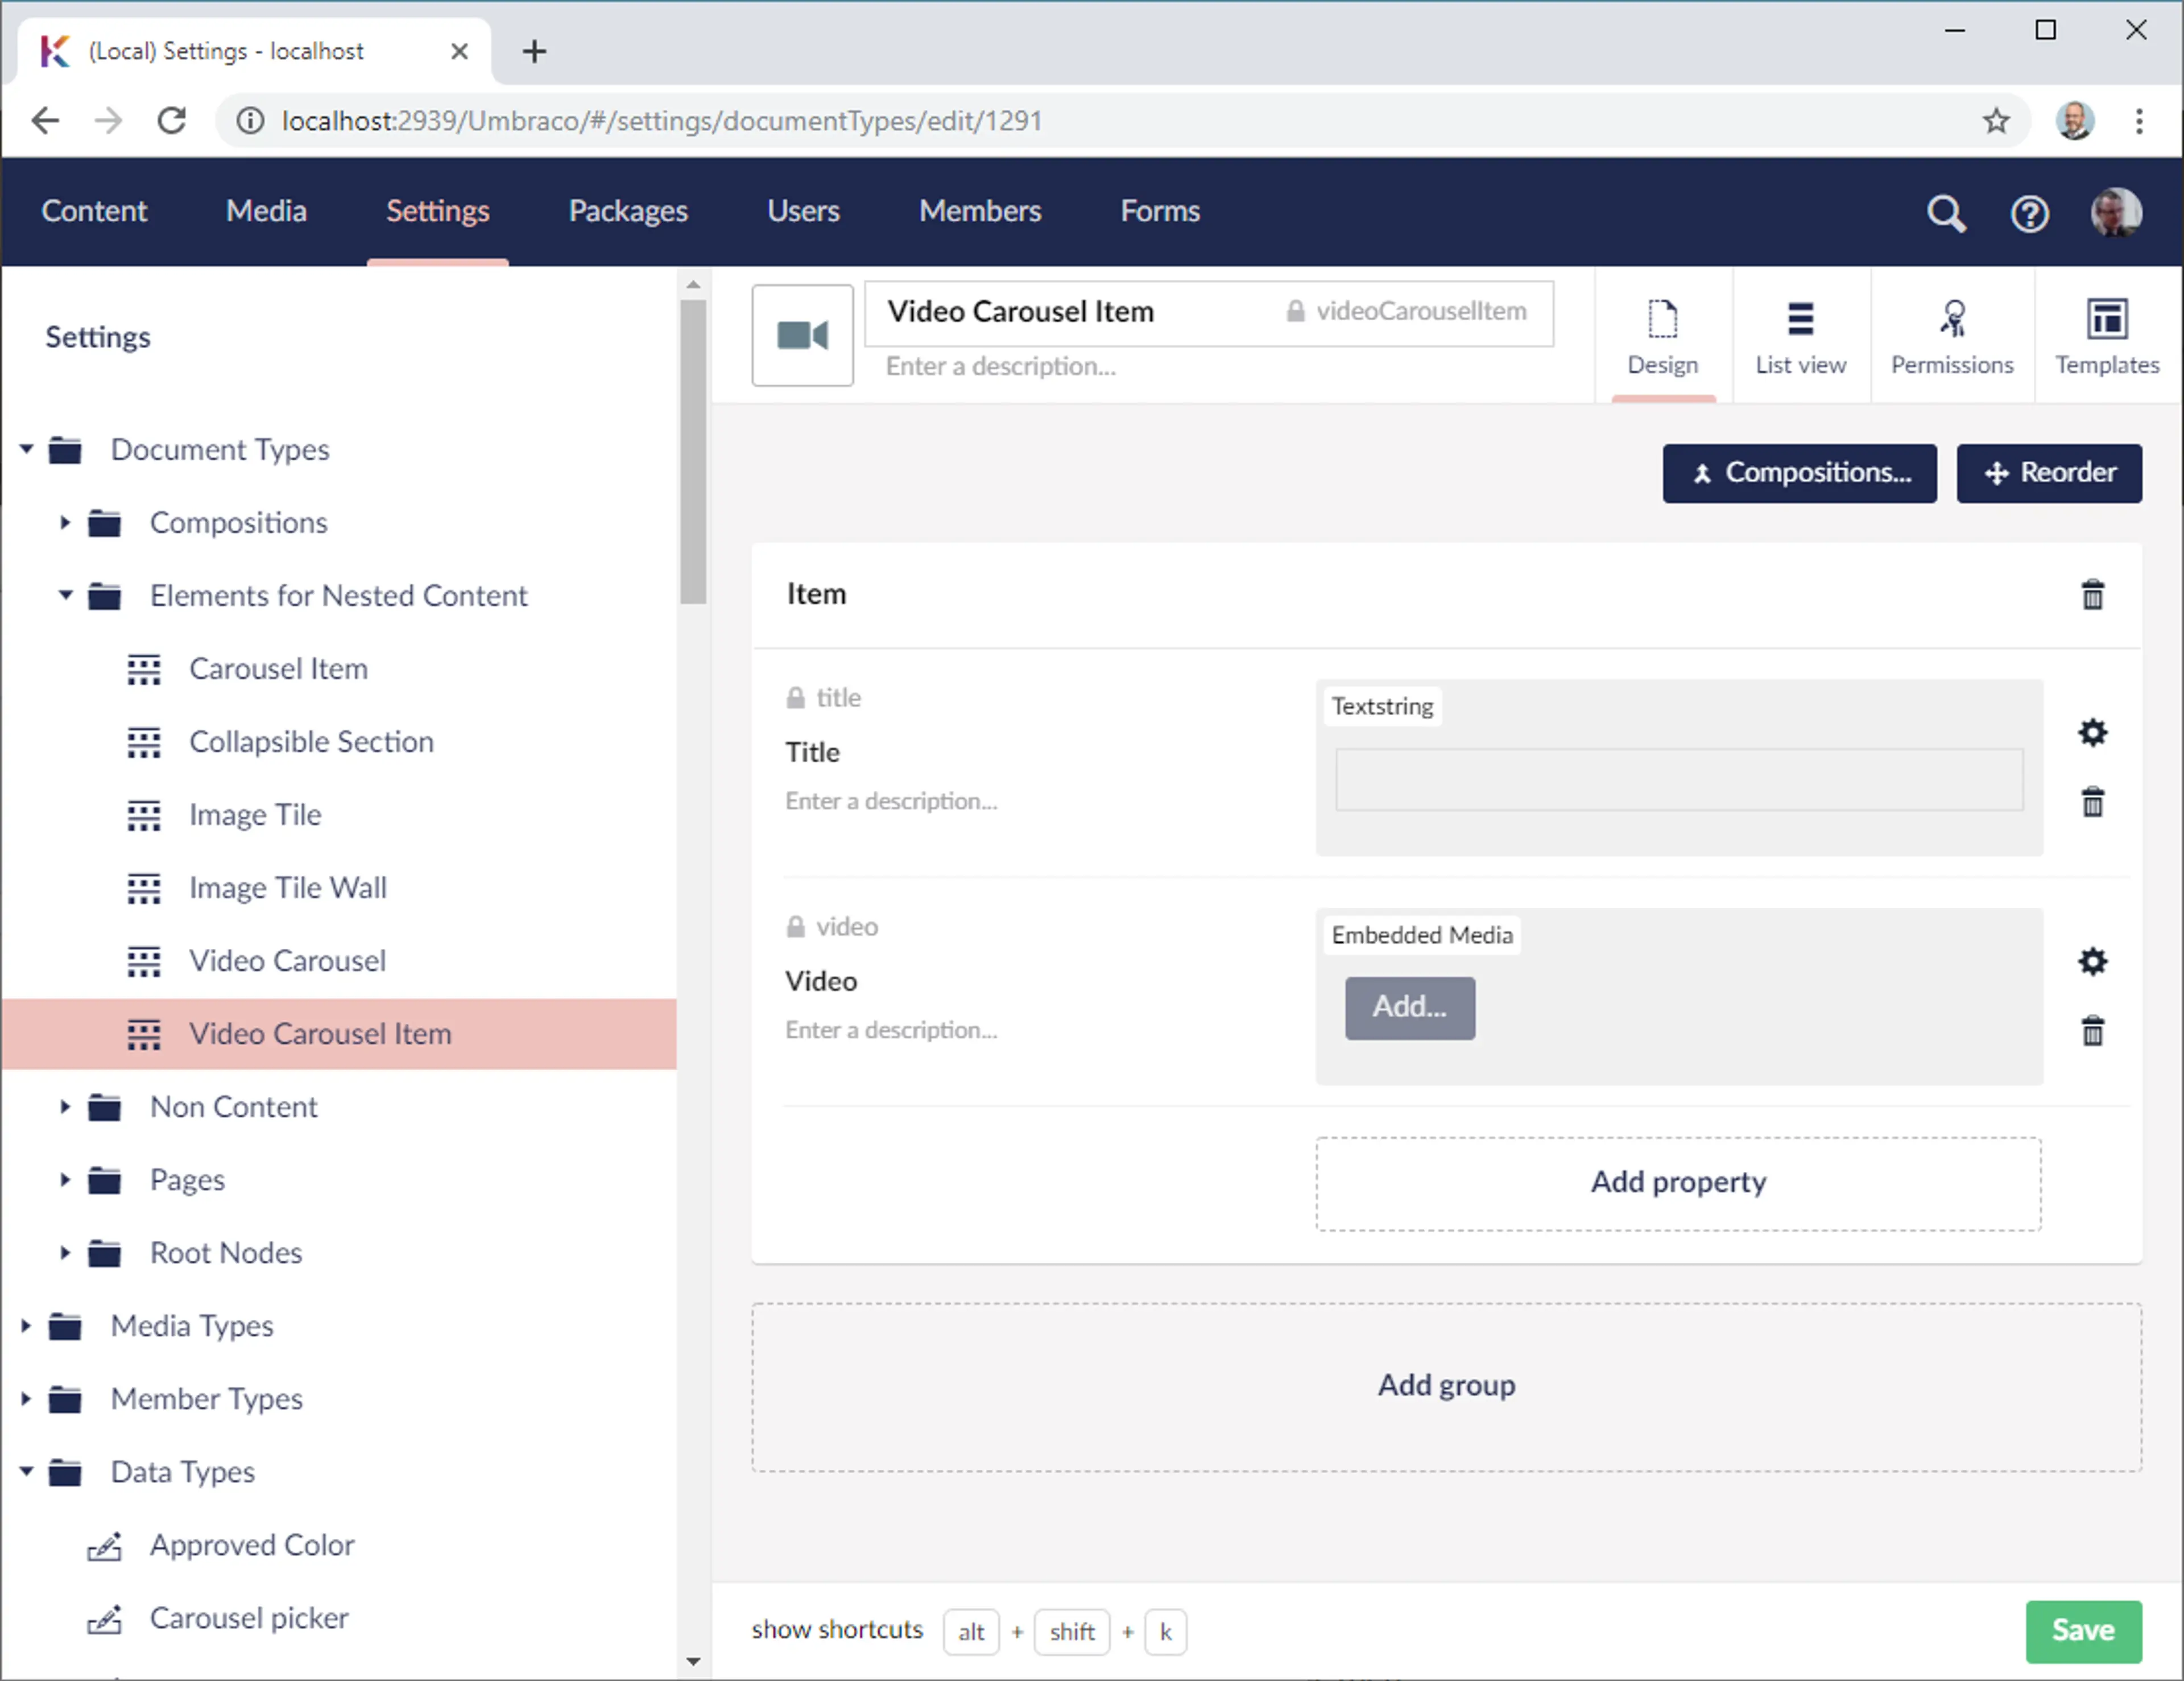Open the search magnifier in header
The width and height of the screenshot is (2184, 1681).
(x=1945, y=213)
